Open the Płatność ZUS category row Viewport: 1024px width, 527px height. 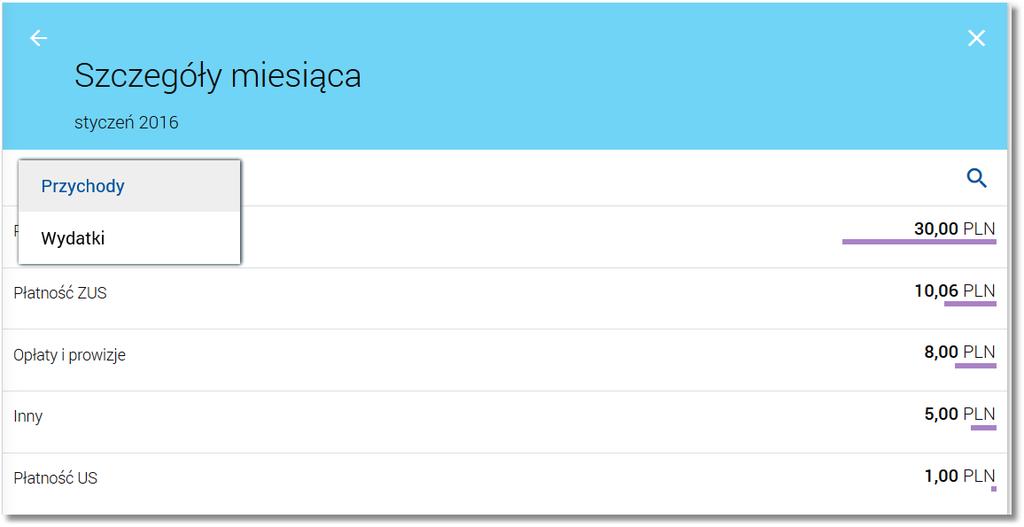click(504, 298)
